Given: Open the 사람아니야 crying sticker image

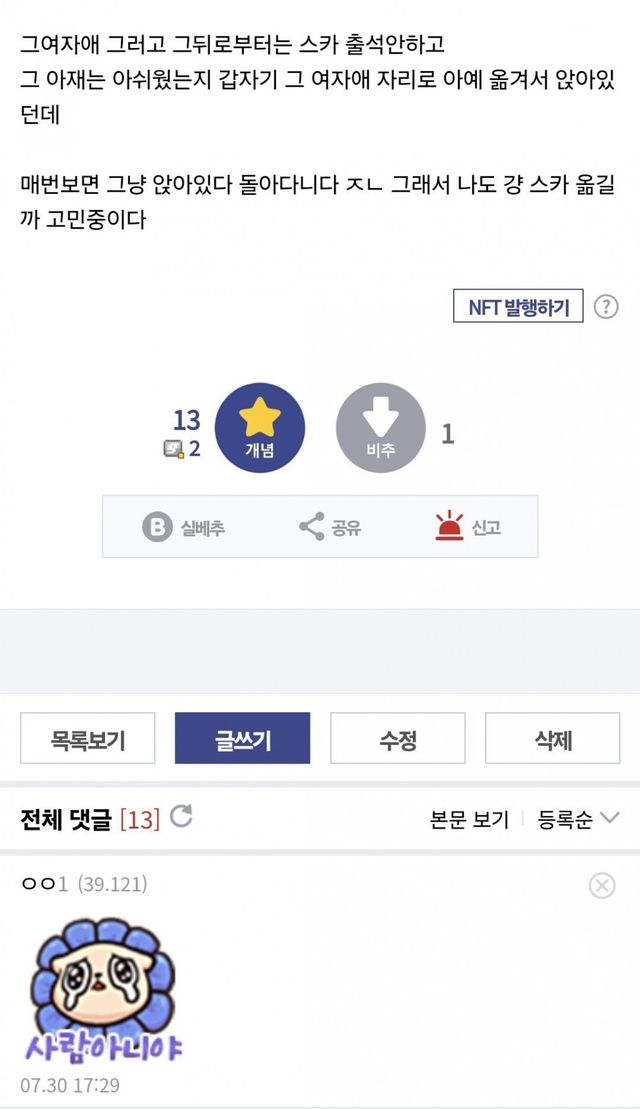Looking at the screenshot, I should 102,992.
